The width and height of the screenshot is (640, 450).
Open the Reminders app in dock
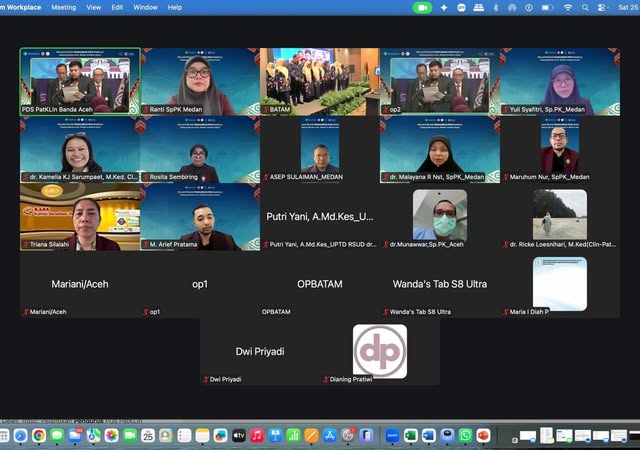pyautogui.click(x=184, y=436)
